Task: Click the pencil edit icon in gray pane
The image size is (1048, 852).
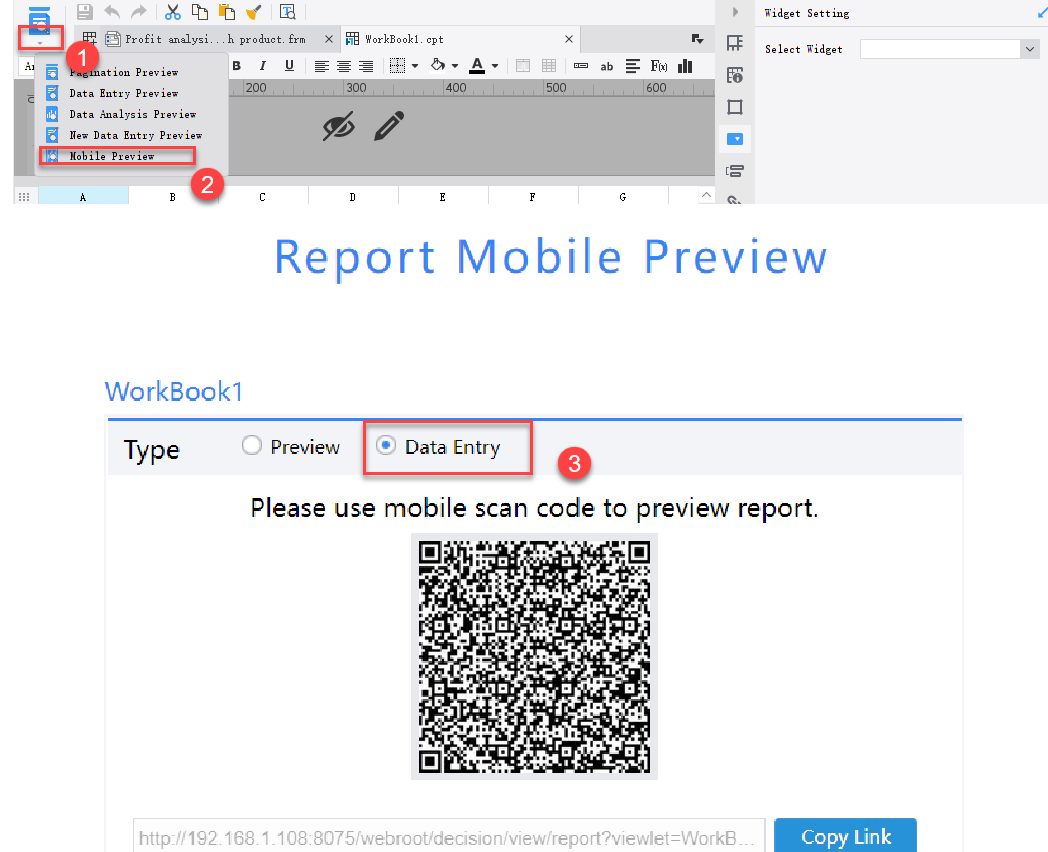Action: [389, 126]
